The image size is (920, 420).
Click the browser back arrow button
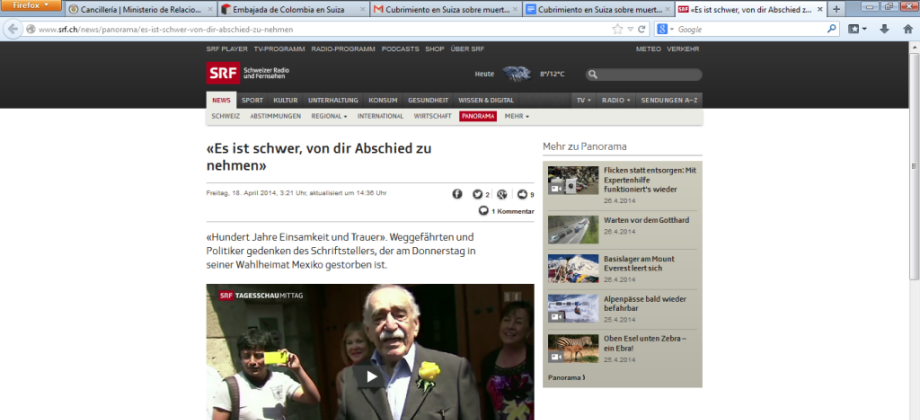coord(13,29)
